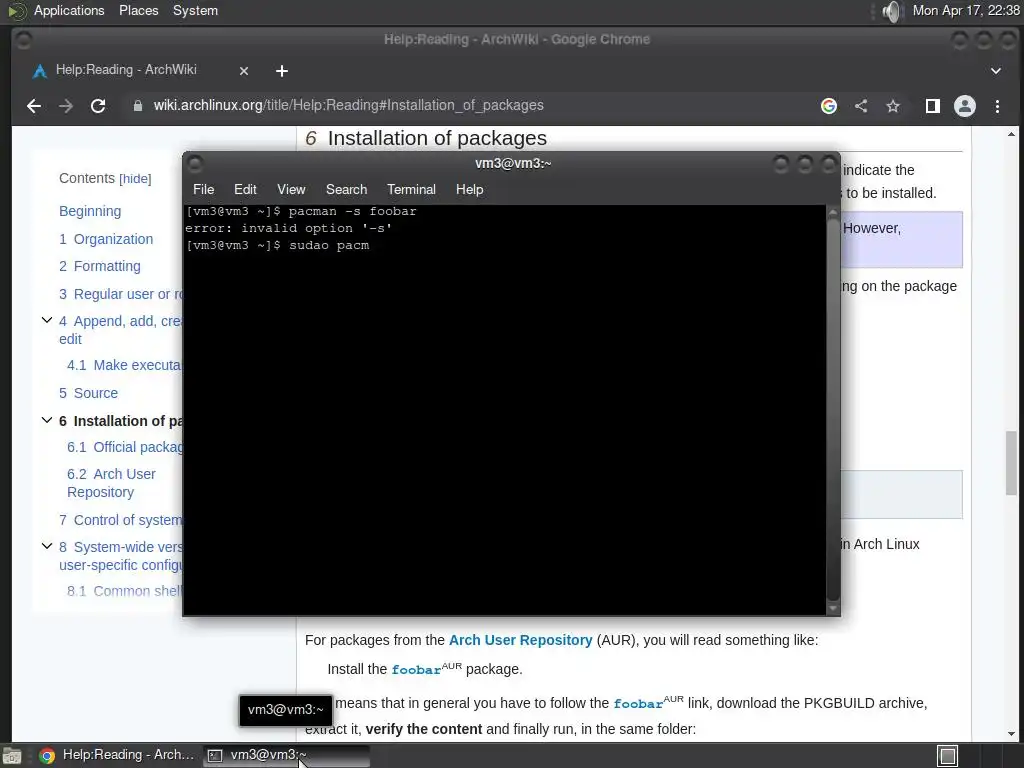This screenshot has width=1024, height=768.
Task: Go to section 7 Control of systemd units
Action: [x=120, y=520]
